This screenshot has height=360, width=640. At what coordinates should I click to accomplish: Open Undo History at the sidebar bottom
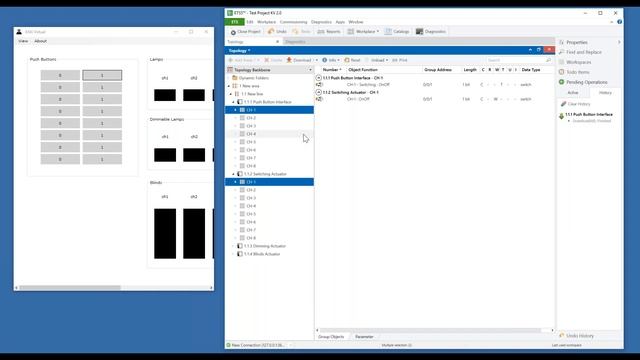(x=576, y=336)
